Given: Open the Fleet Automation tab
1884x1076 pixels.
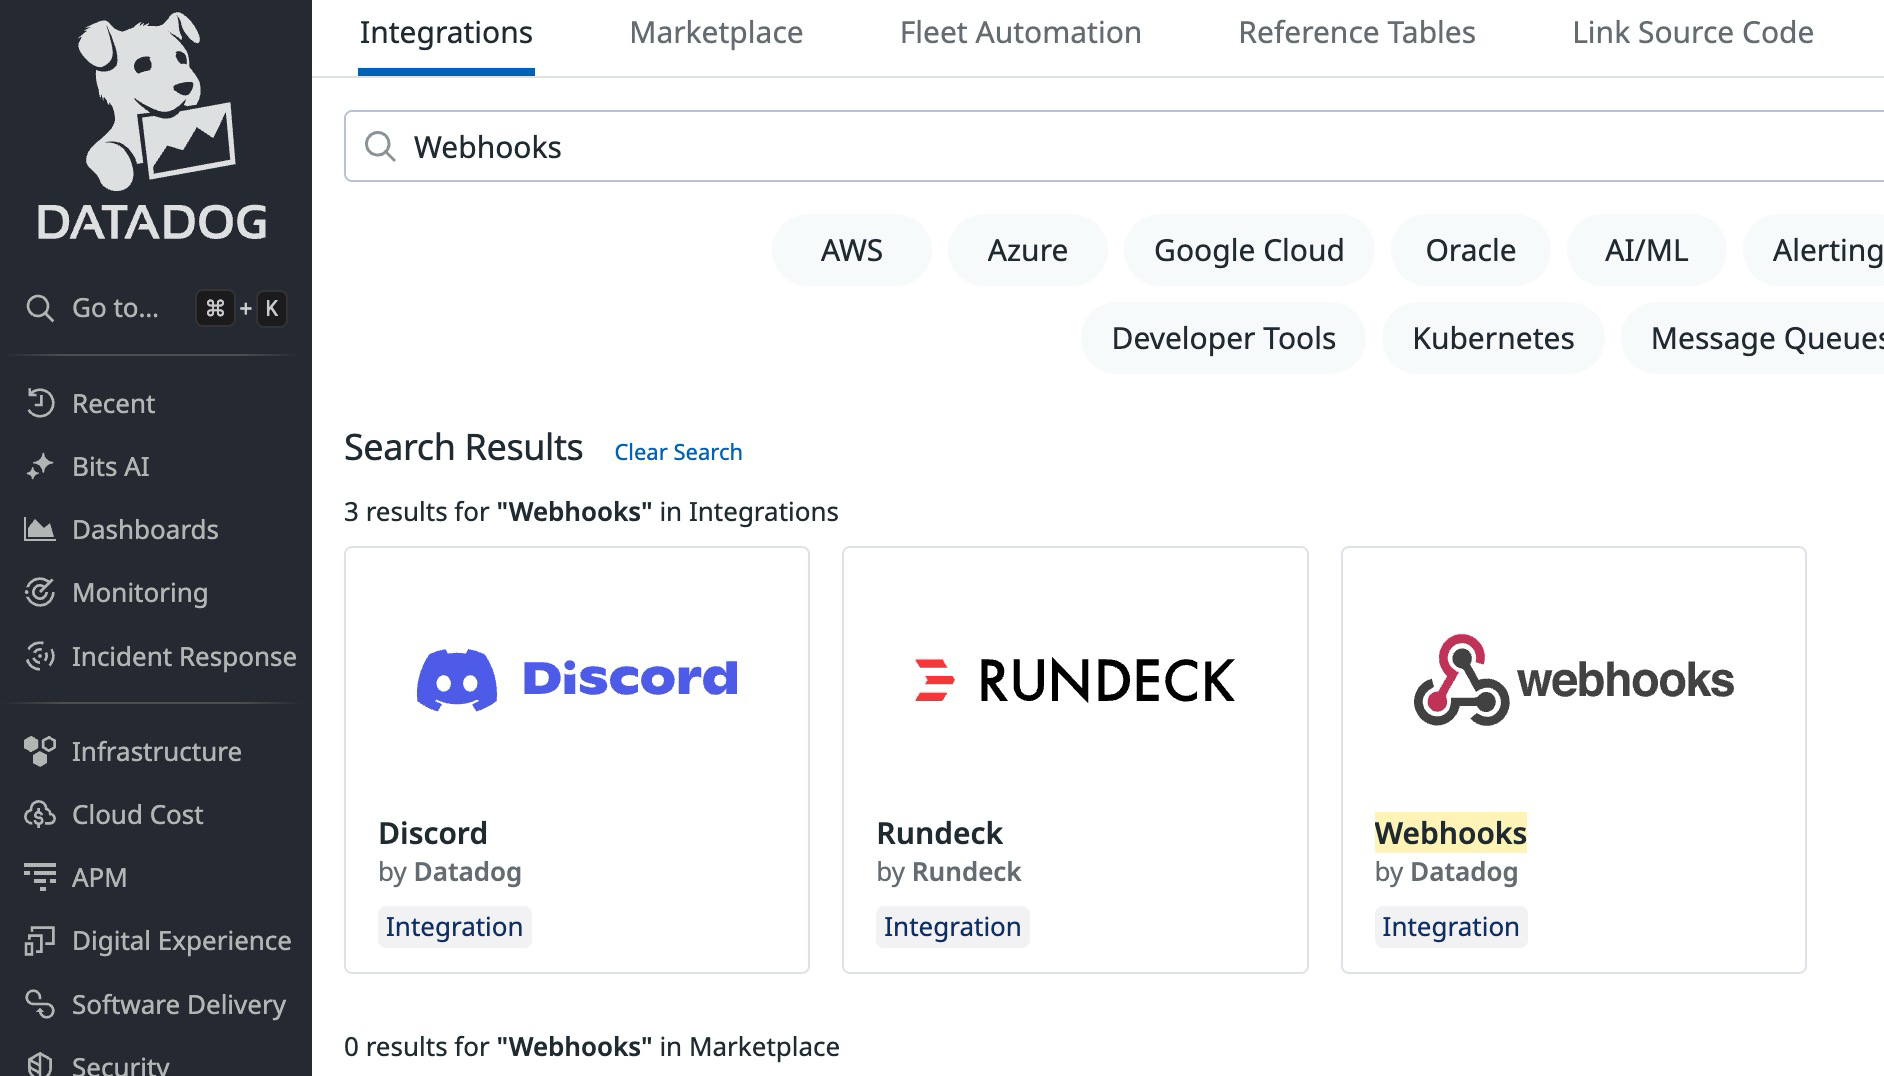Looking at the screenshot, I should click(x=1020, y=32).
